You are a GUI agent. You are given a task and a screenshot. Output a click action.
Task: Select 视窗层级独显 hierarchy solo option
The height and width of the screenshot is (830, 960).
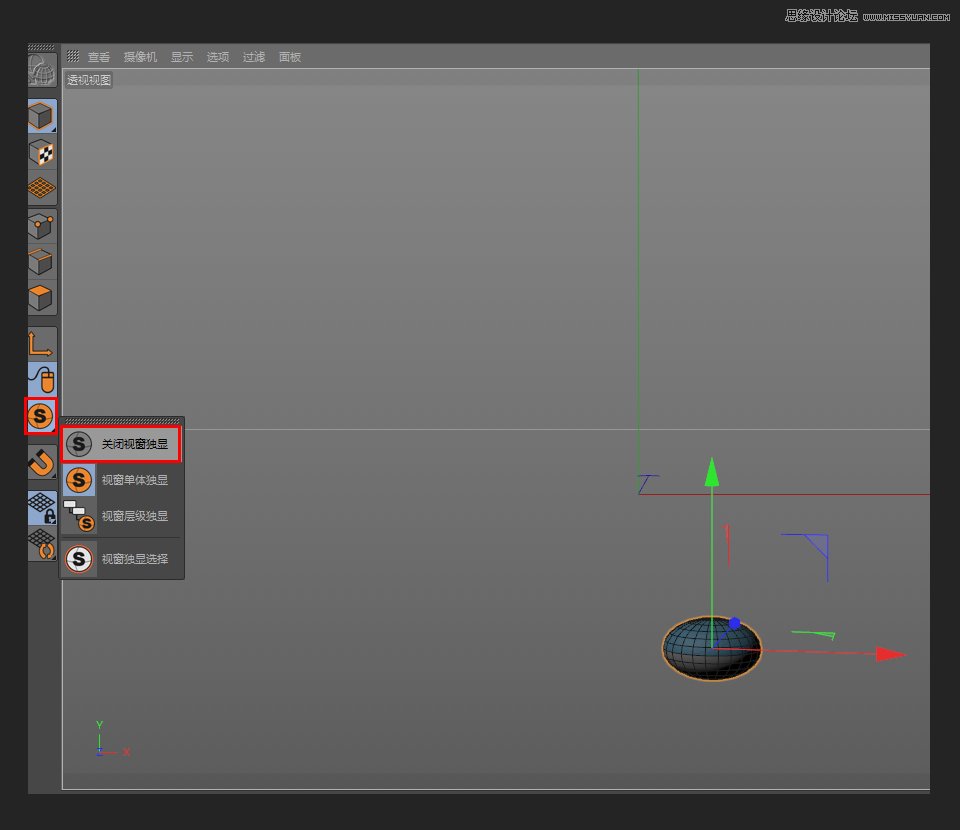pos(121,516)
